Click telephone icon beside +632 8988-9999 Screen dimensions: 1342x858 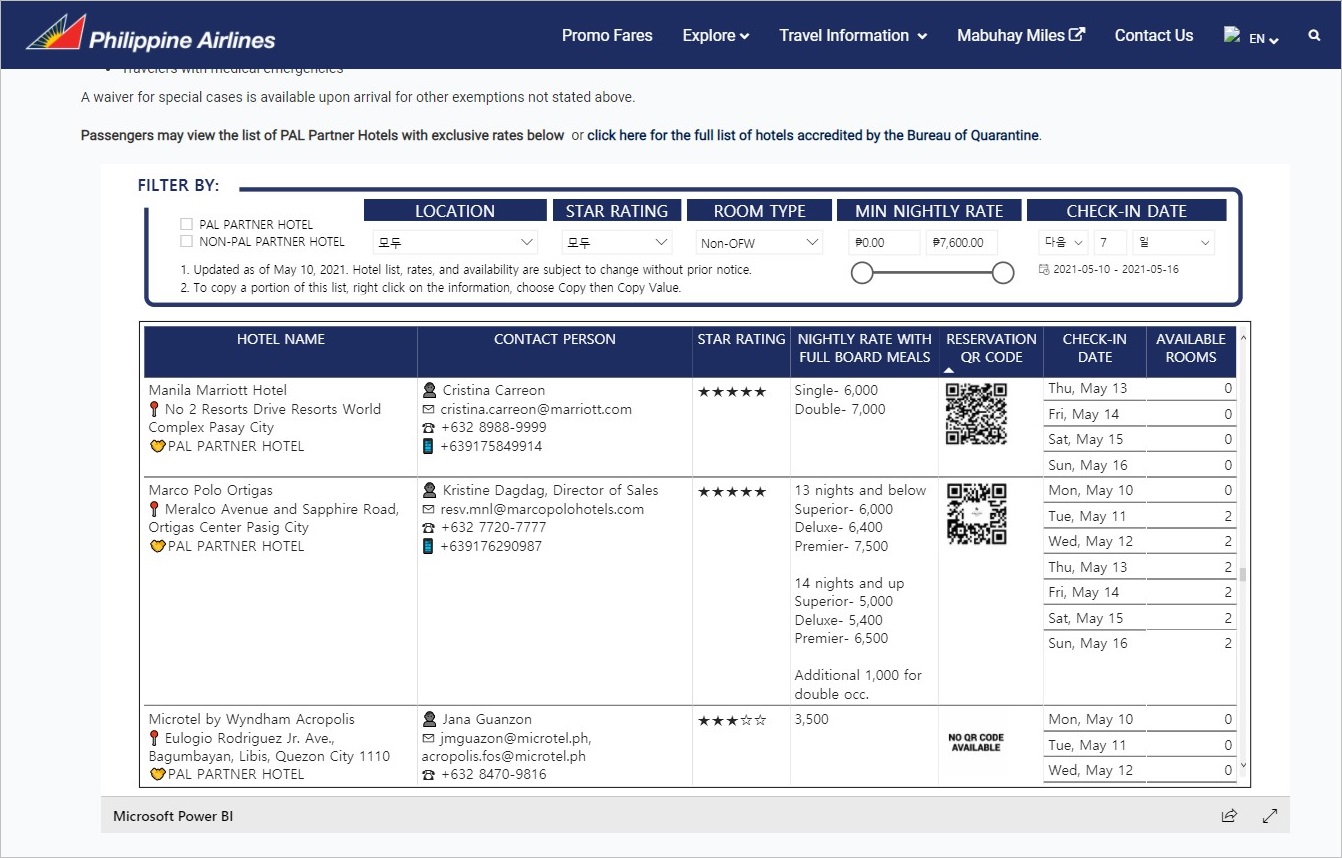point(428,427)
